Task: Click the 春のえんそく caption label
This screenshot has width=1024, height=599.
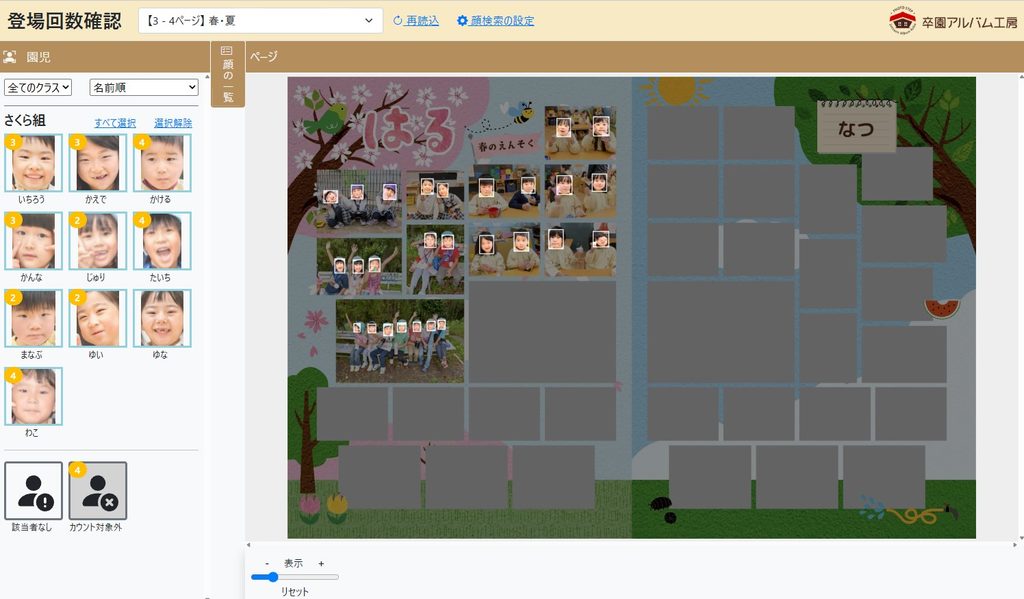Action: coord(507,145)
